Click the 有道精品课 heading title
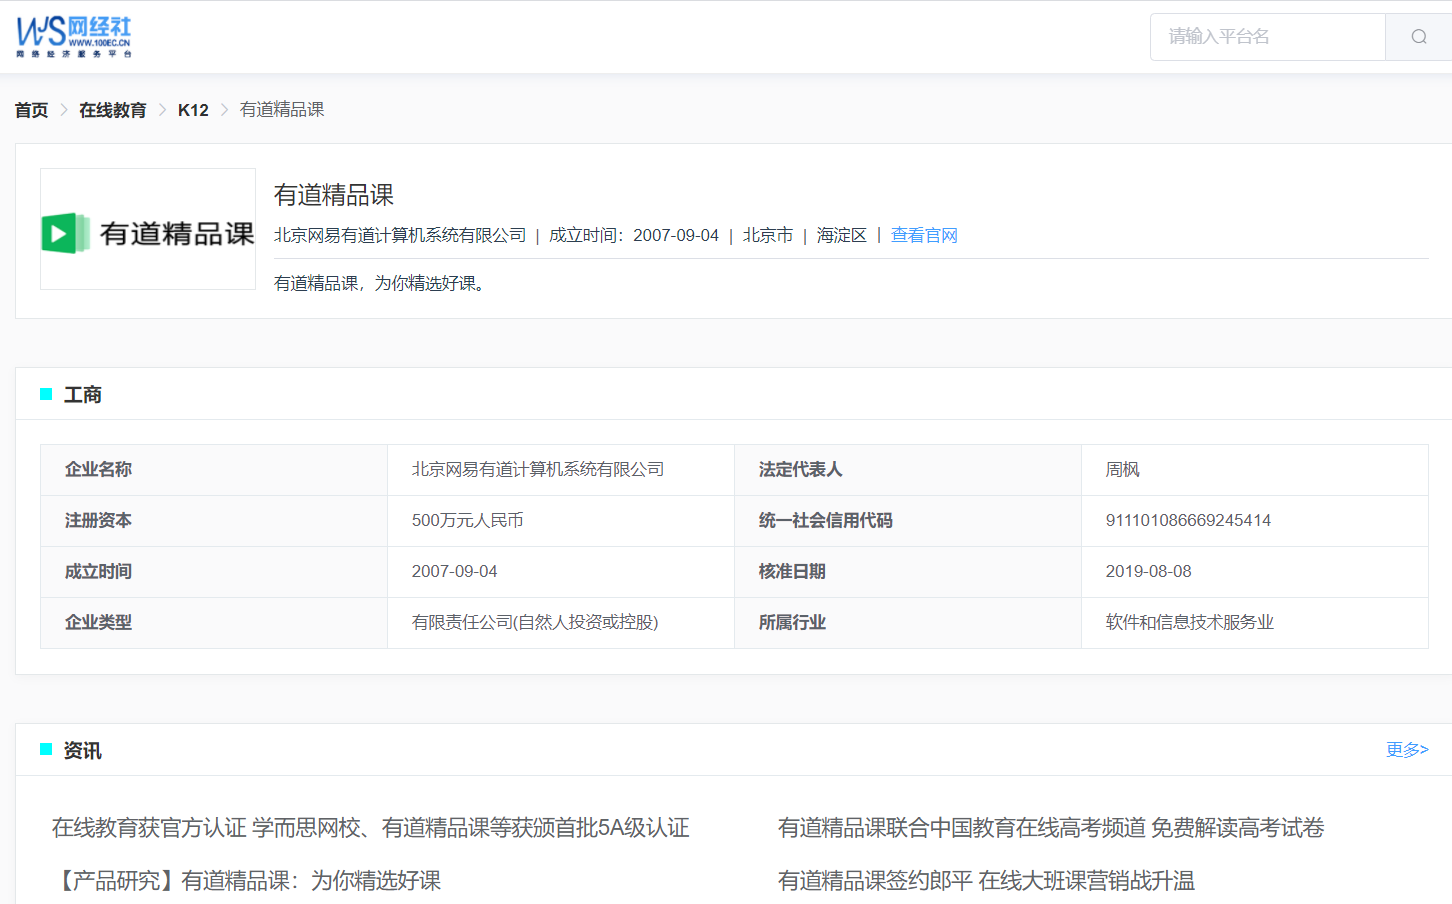Screen dimensions: 1452x904 pos(334,195)
